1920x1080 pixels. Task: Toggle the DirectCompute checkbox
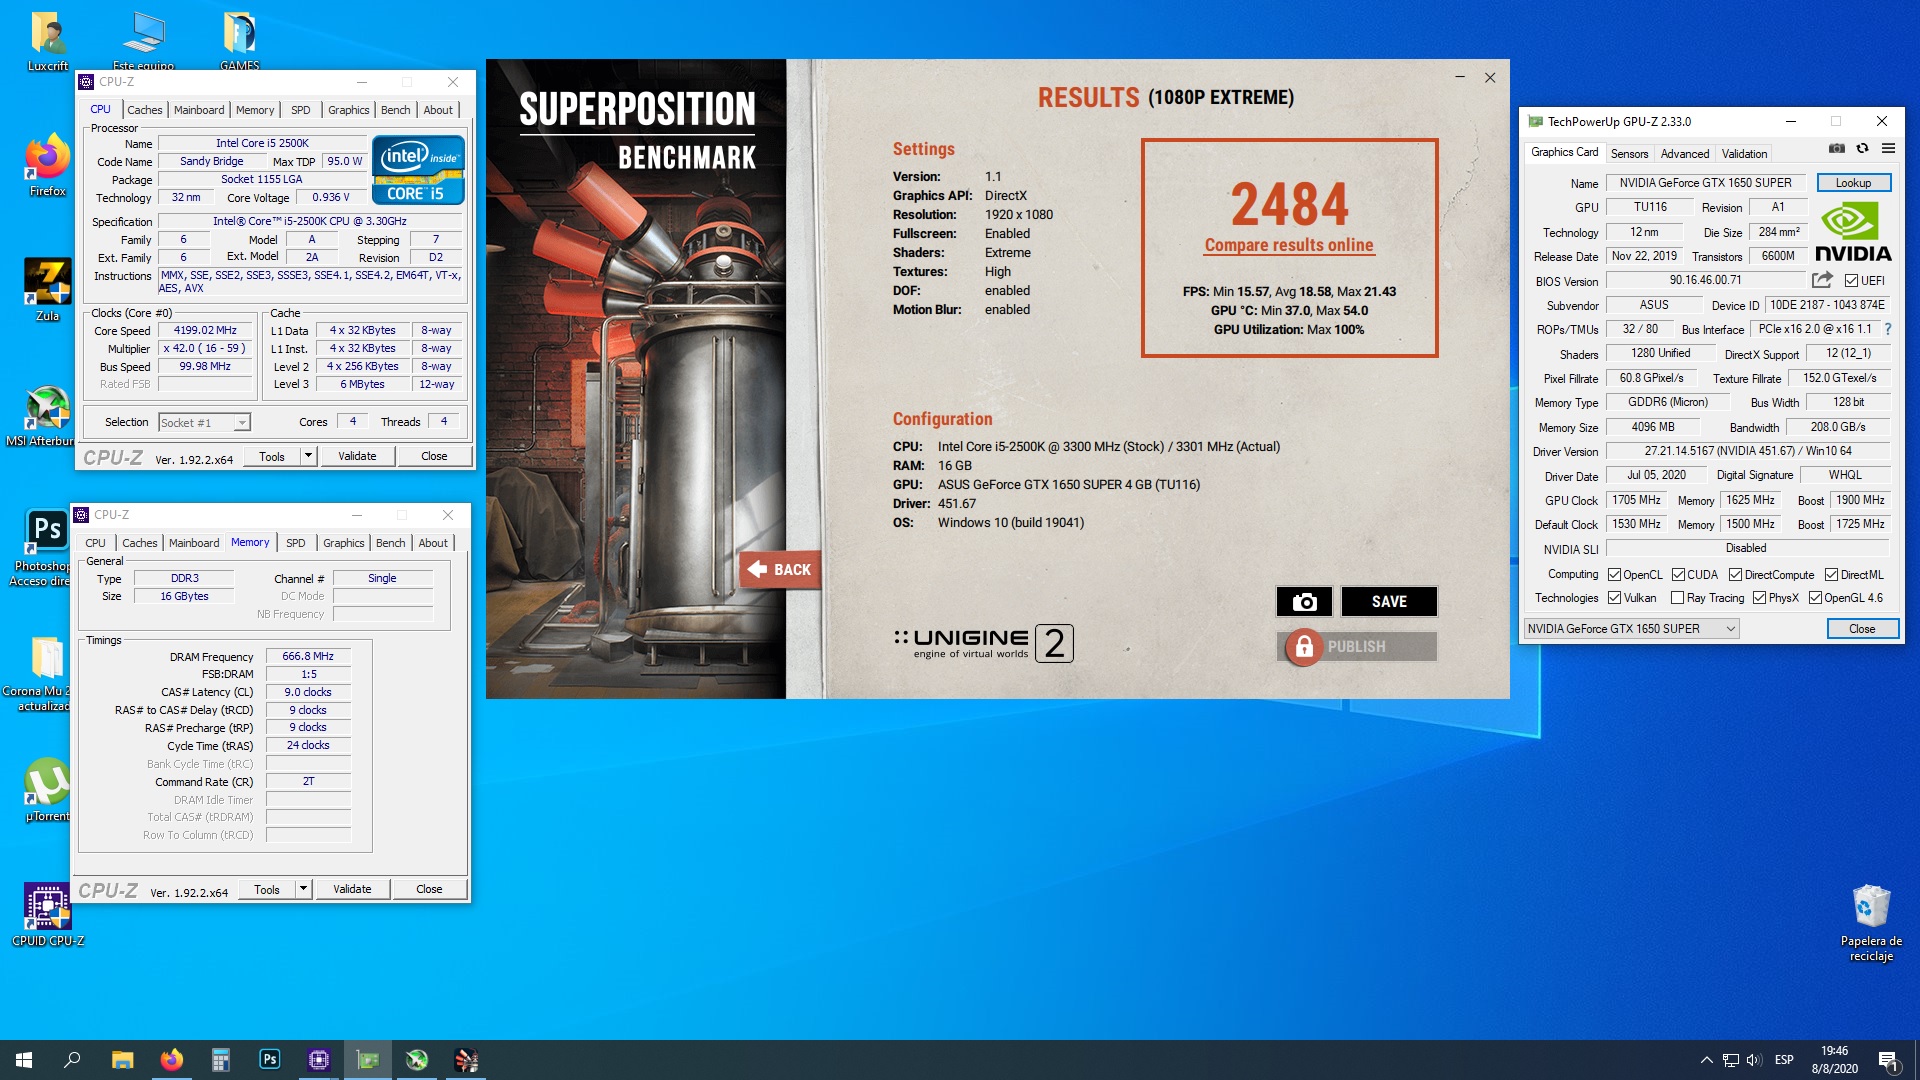(1735, 574)
